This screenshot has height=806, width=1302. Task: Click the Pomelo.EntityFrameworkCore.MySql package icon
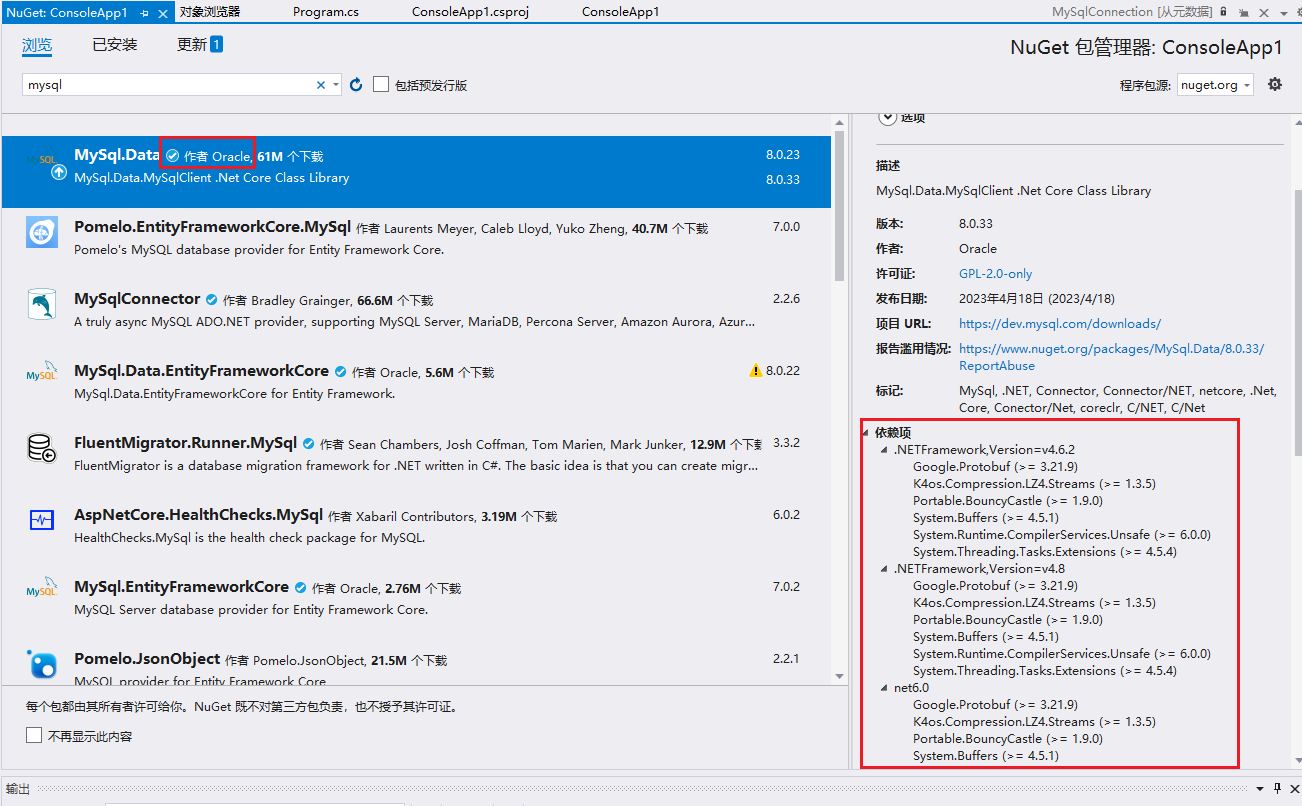click(x=42, y=232)
